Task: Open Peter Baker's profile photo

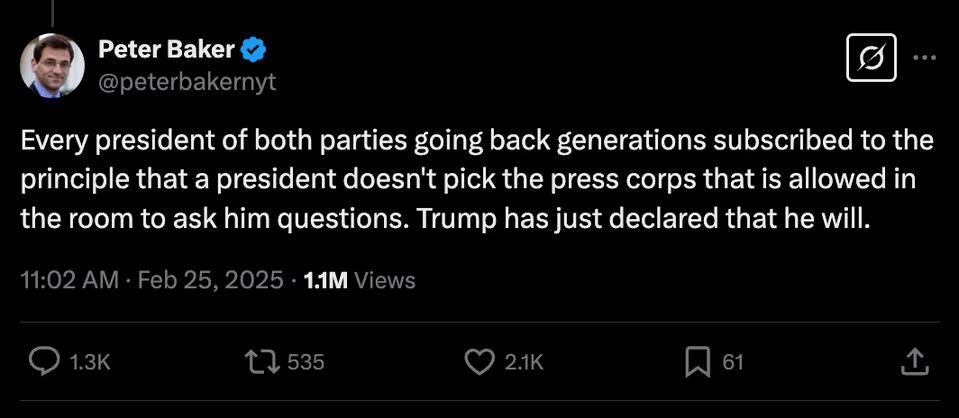Action: click(52, 65)
